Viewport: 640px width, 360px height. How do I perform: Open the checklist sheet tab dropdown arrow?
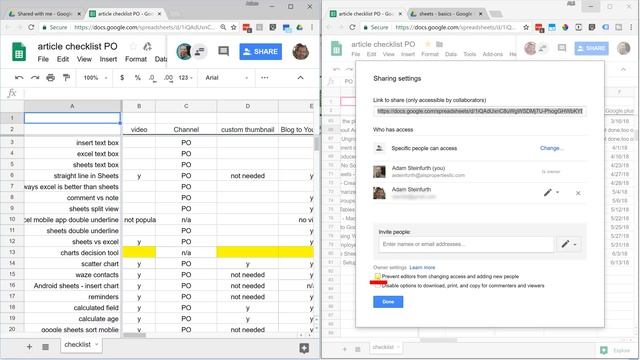[x=97, y=344]
